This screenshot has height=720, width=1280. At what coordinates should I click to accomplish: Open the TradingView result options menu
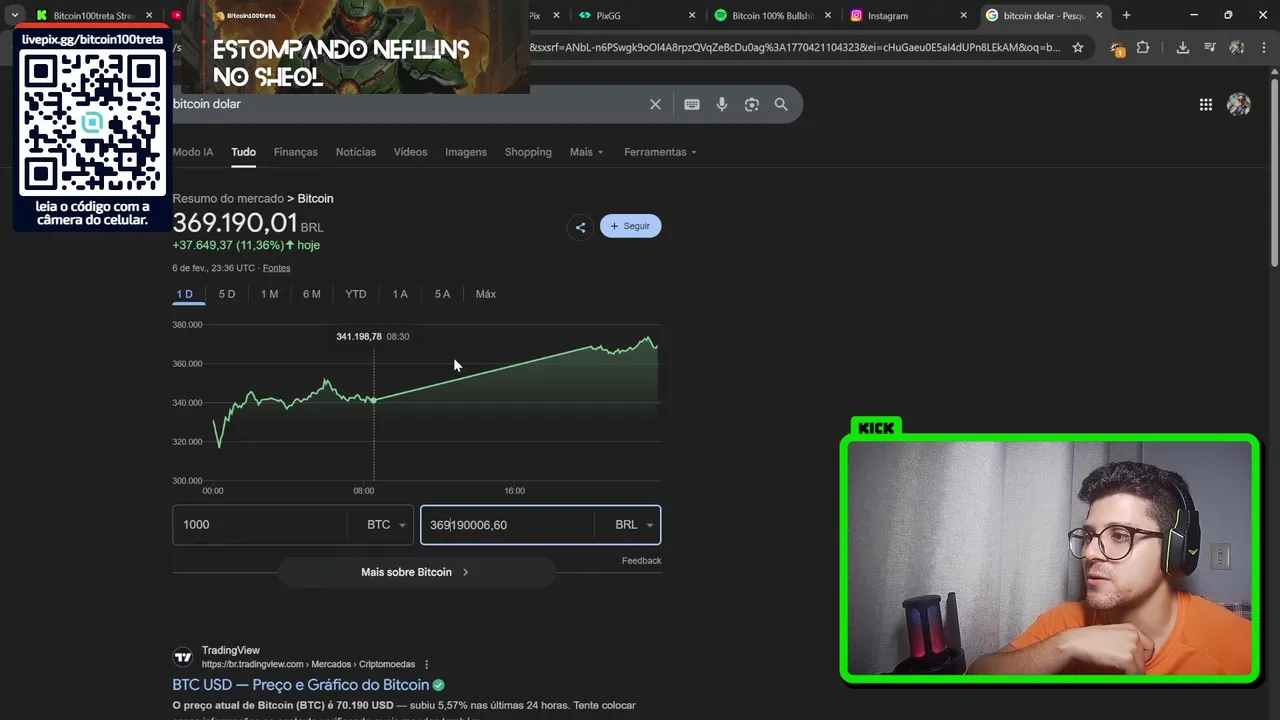coord(427,664)
